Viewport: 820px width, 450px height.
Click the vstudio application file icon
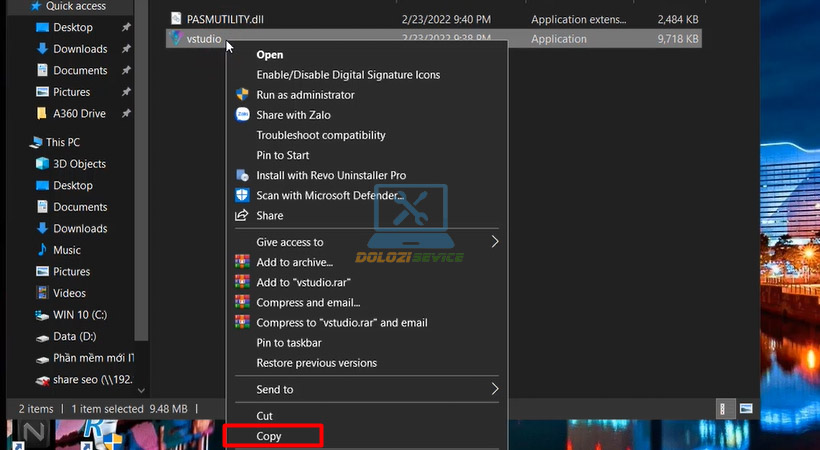pyautogui.click(x=176, y=38)
